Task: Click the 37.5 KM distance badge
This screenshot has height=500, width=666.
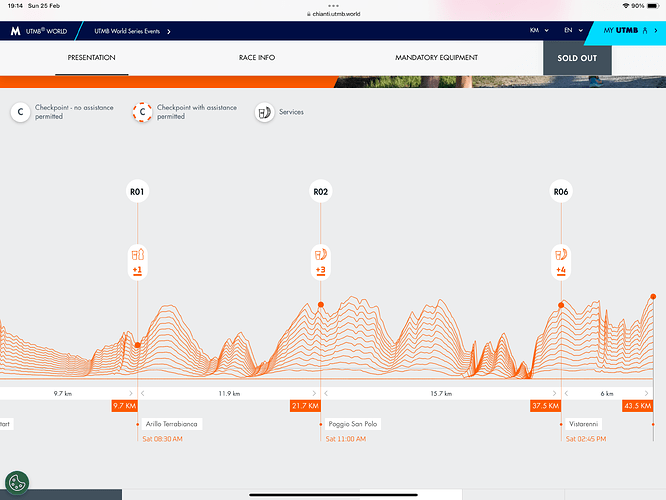Action: 546,406
